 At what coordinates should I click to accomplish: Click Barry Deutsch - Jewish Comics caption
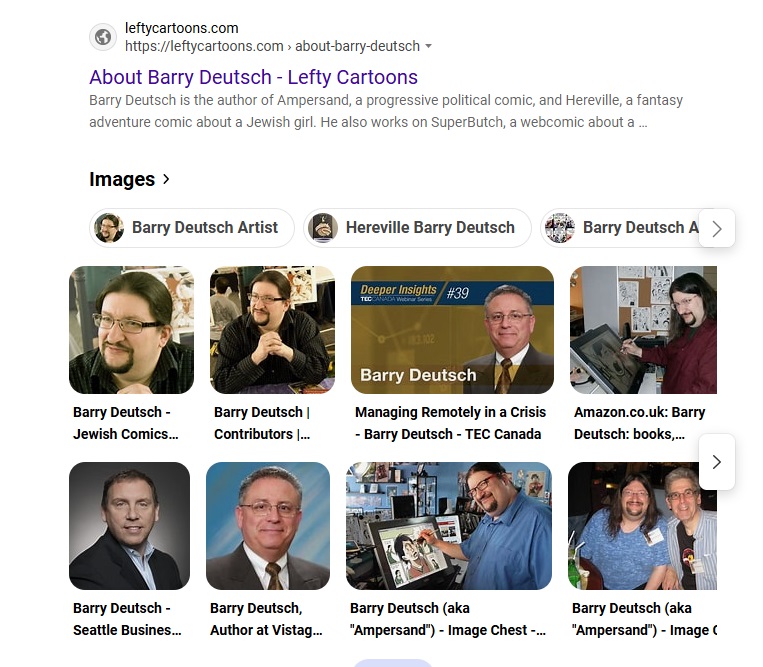click(x=126, y=423)
